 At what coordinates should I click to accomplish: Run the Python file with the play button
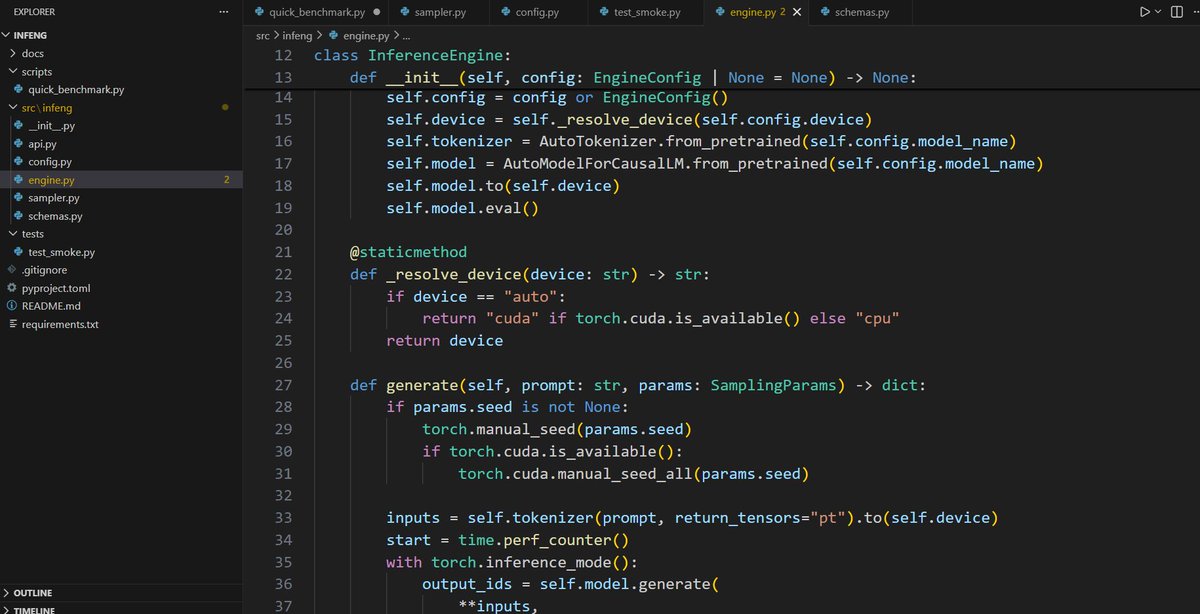[x=1144, y=12]
